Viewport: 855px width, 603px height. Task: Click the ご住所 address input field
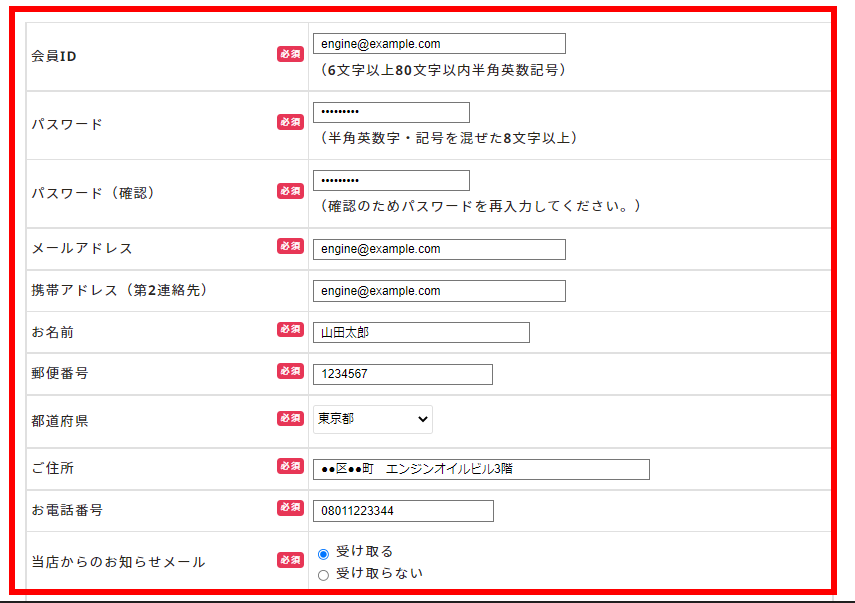[x=480, y=469]
